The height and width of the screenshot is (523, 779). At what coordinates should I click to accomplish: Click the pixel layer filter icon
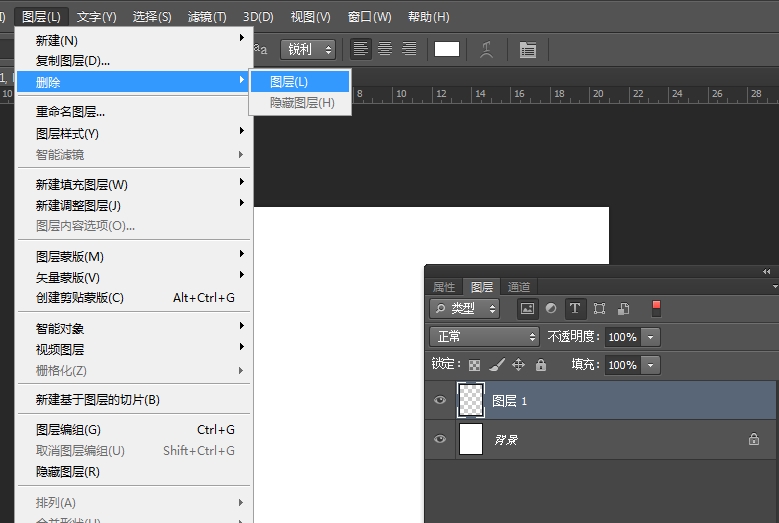pos(527,309)
